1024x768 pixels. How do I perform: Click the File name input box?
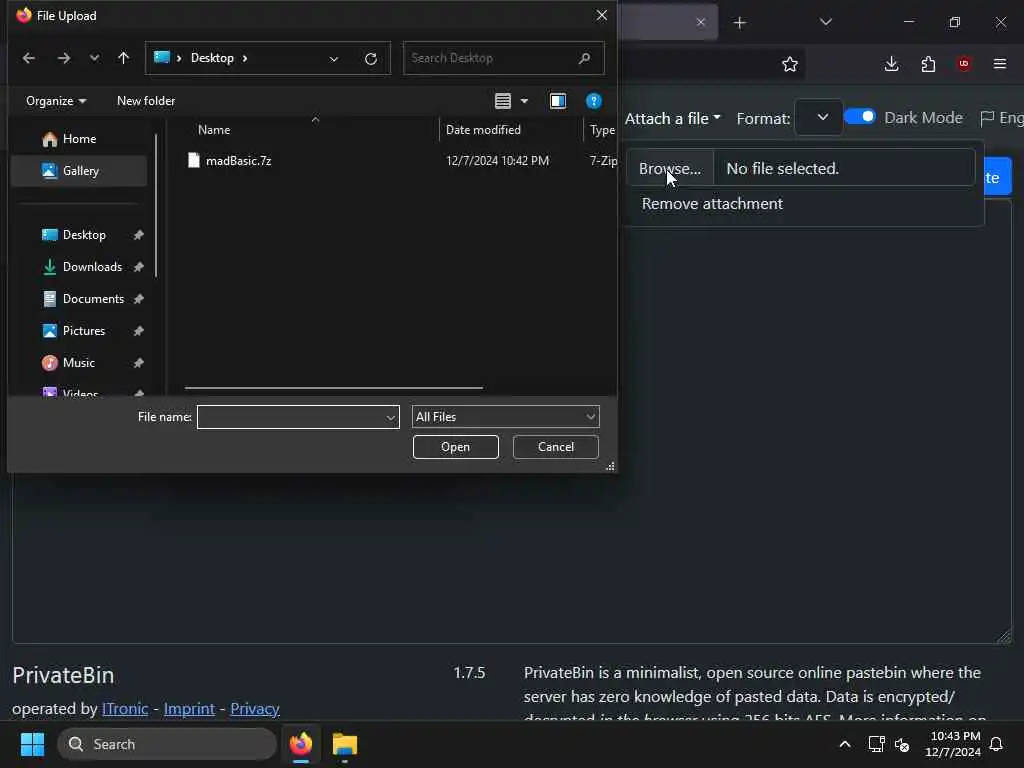(291, 417)
